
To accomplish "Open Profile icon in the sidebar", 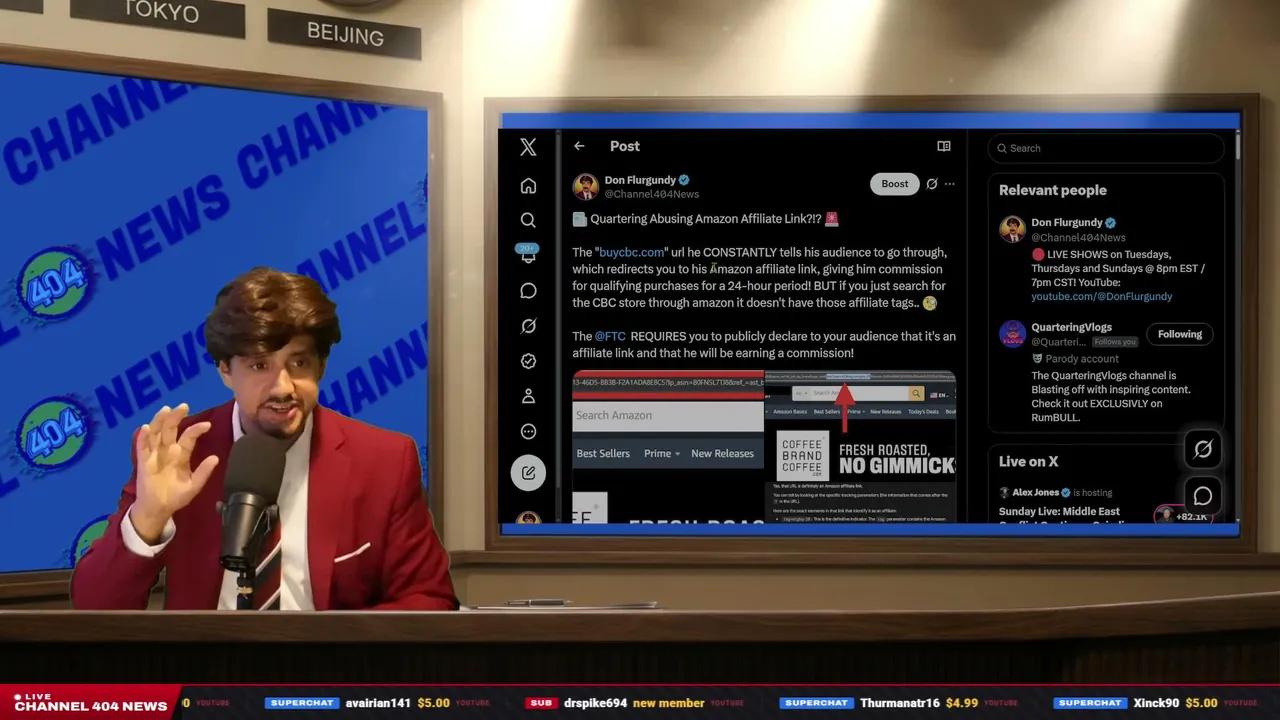I will coord(528,396).
